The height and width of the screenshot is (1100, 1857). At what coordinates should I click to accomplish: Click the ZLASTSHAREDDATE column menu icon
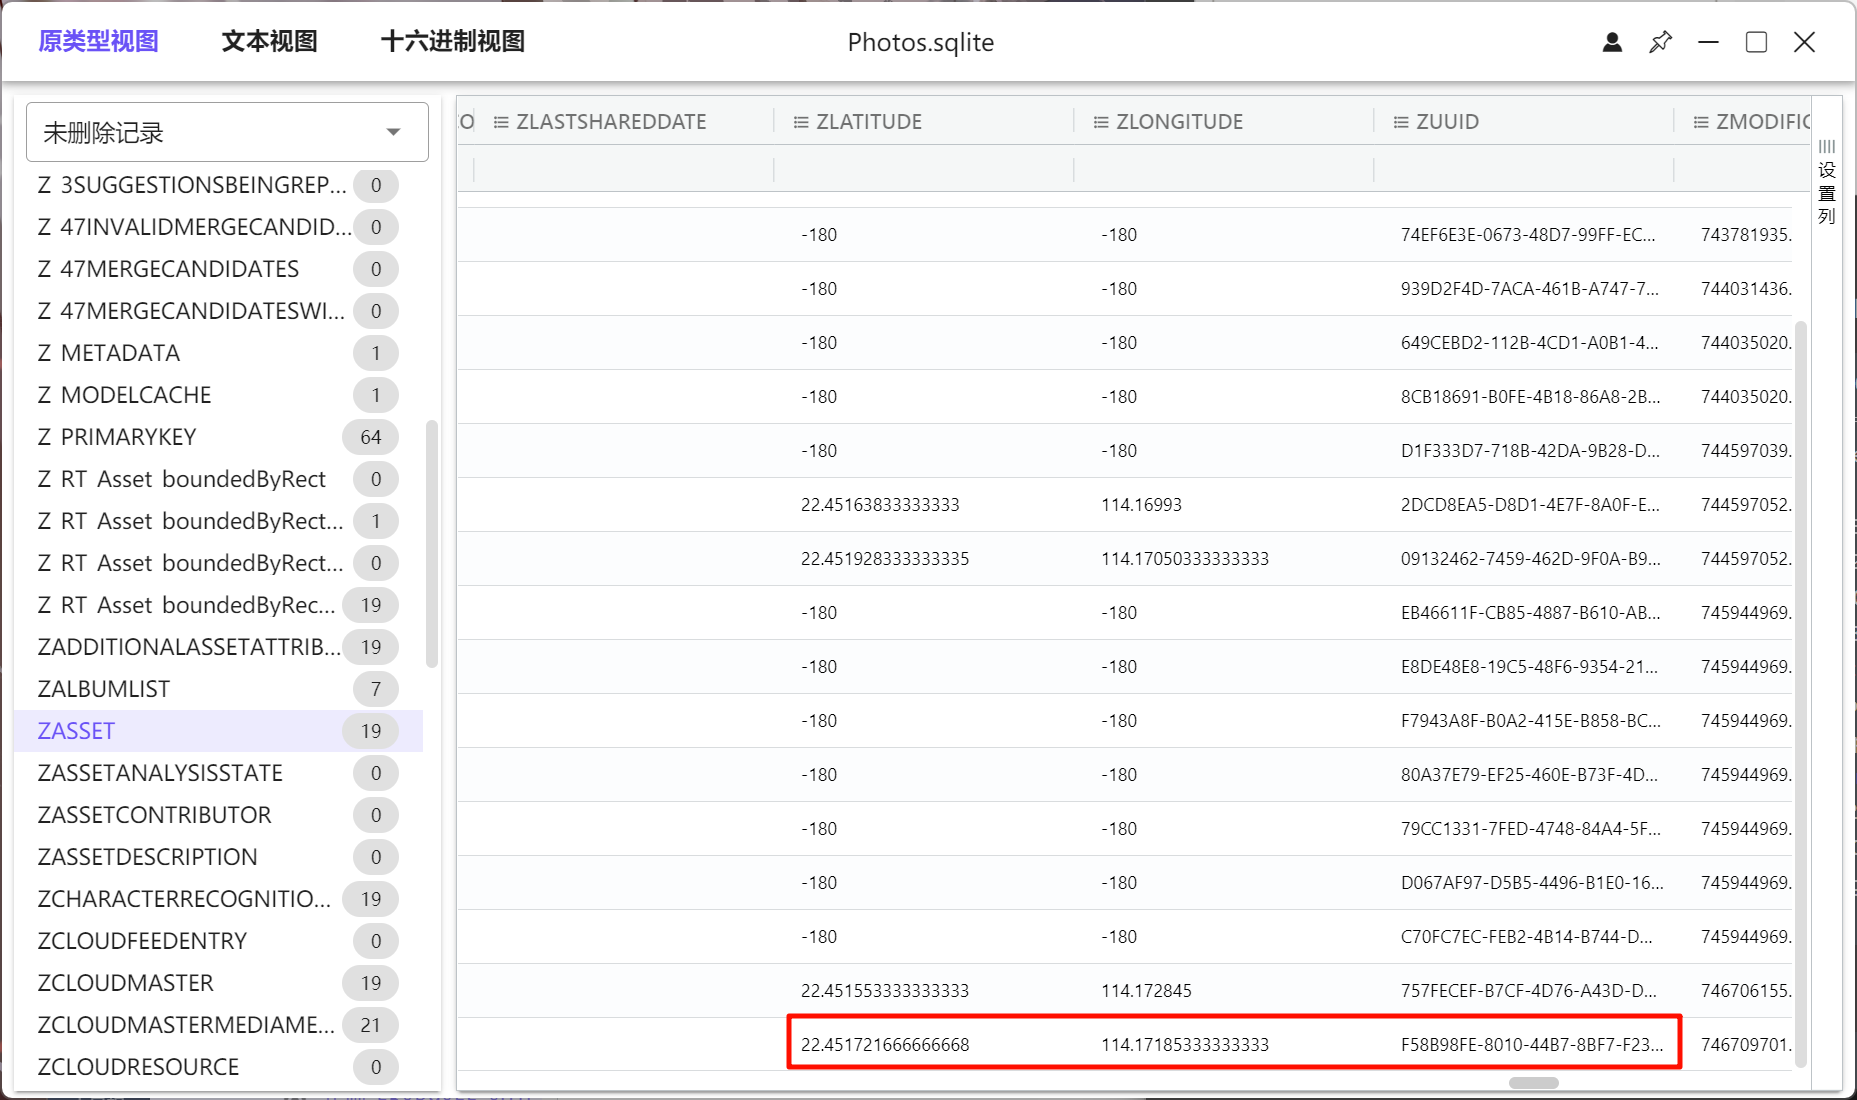point(501,122)
